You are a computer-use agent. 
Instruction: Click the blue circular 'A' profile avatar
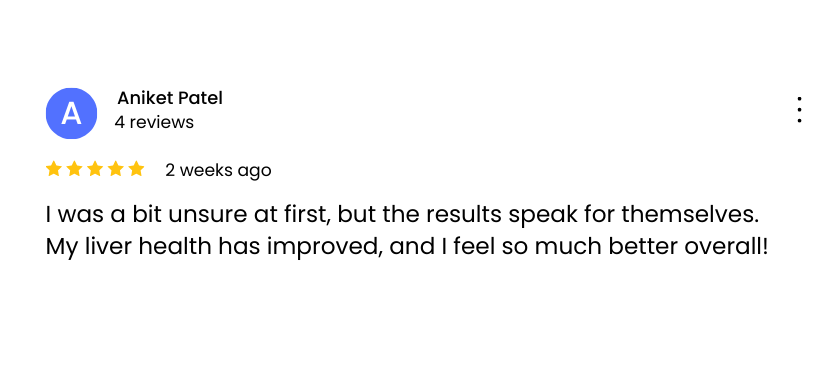point(71,114)
